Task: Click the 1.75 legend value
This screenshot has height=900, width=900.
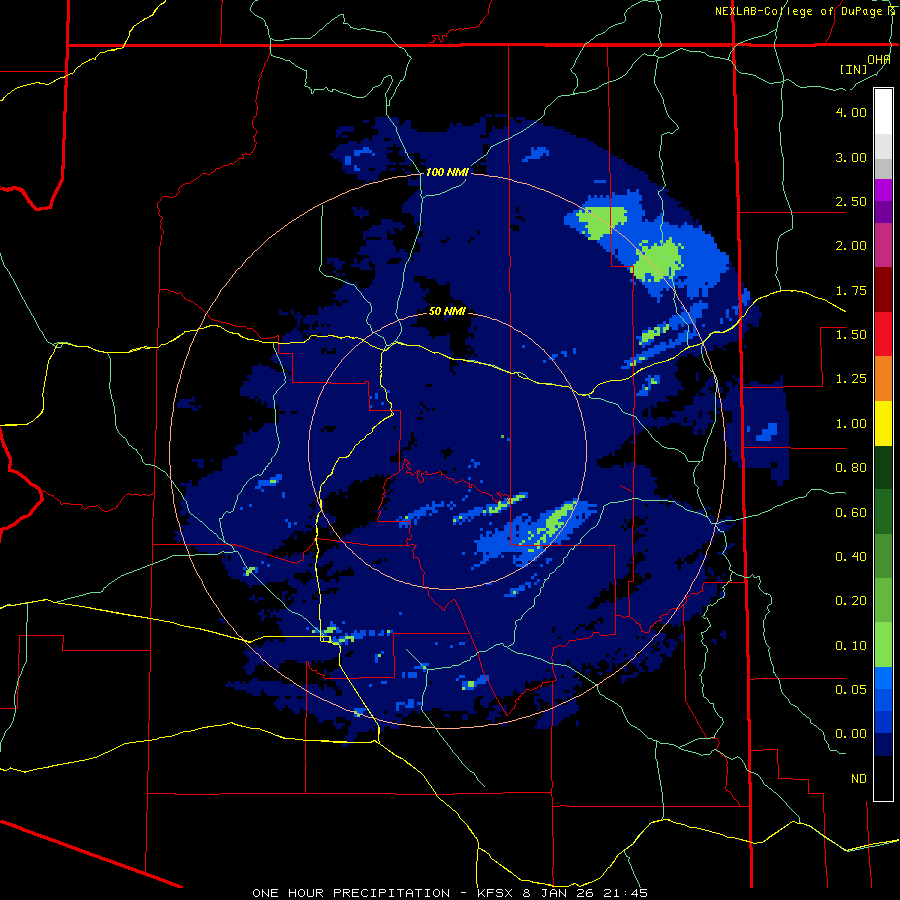Action: click(x=851, y=290)
